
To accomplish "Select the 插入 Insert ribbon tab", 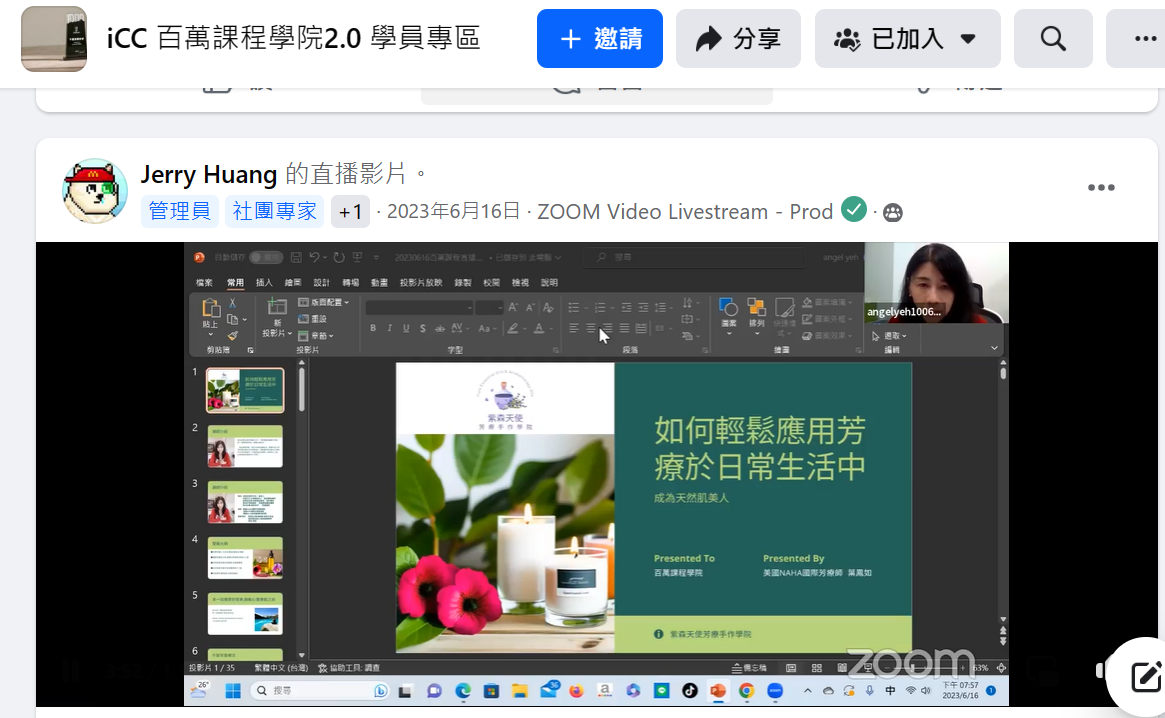I will [x=264, y=283].
